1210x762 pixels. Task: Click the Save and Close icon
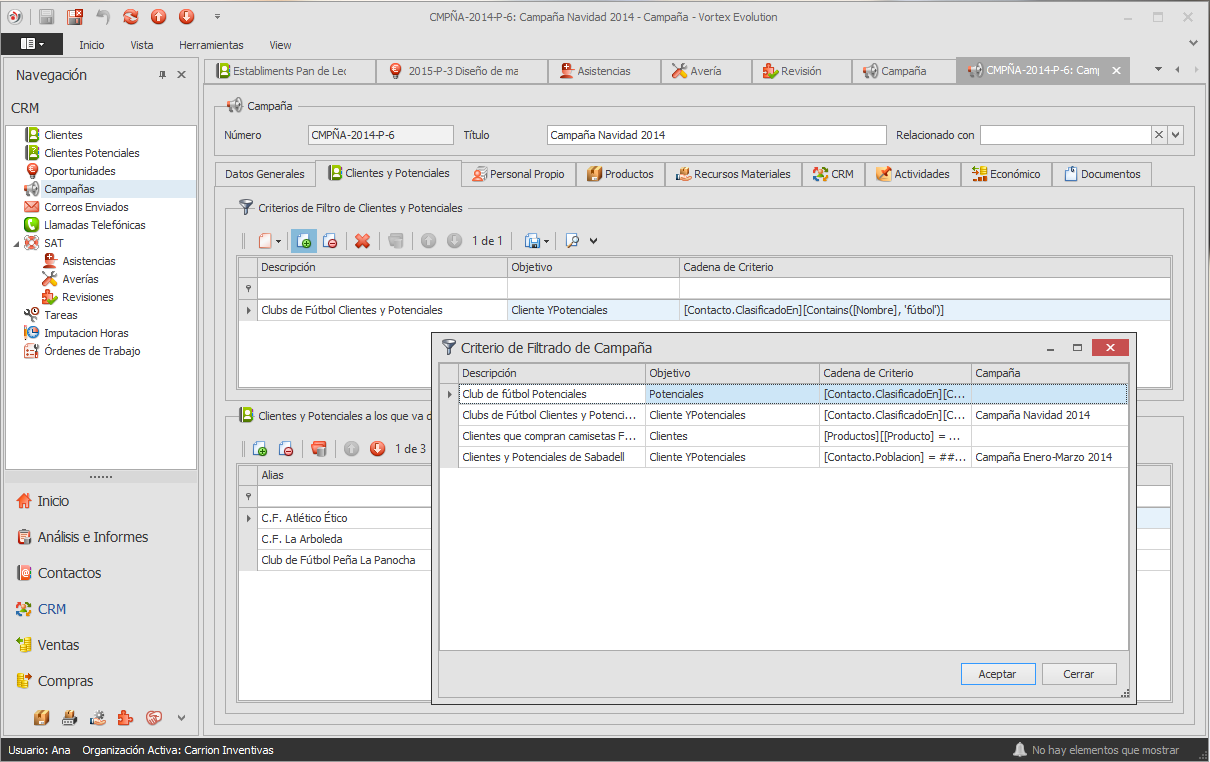coord(75,17)
